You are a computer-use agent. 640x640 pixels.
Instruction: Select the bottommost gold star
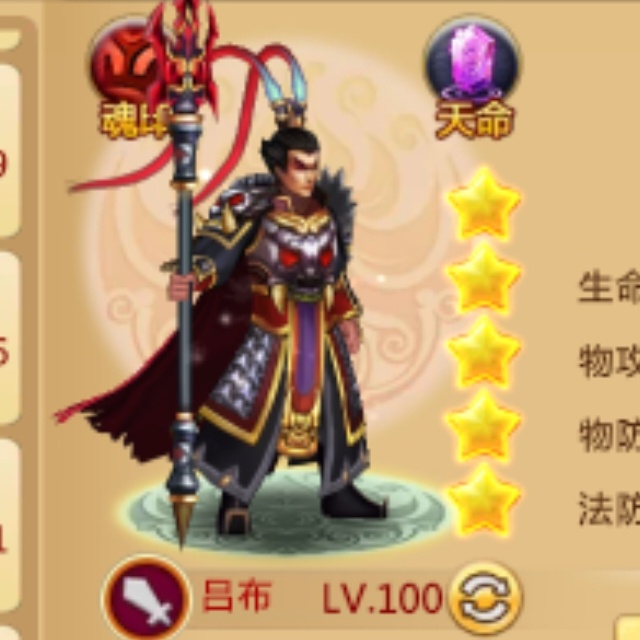[x=484, y=499]
